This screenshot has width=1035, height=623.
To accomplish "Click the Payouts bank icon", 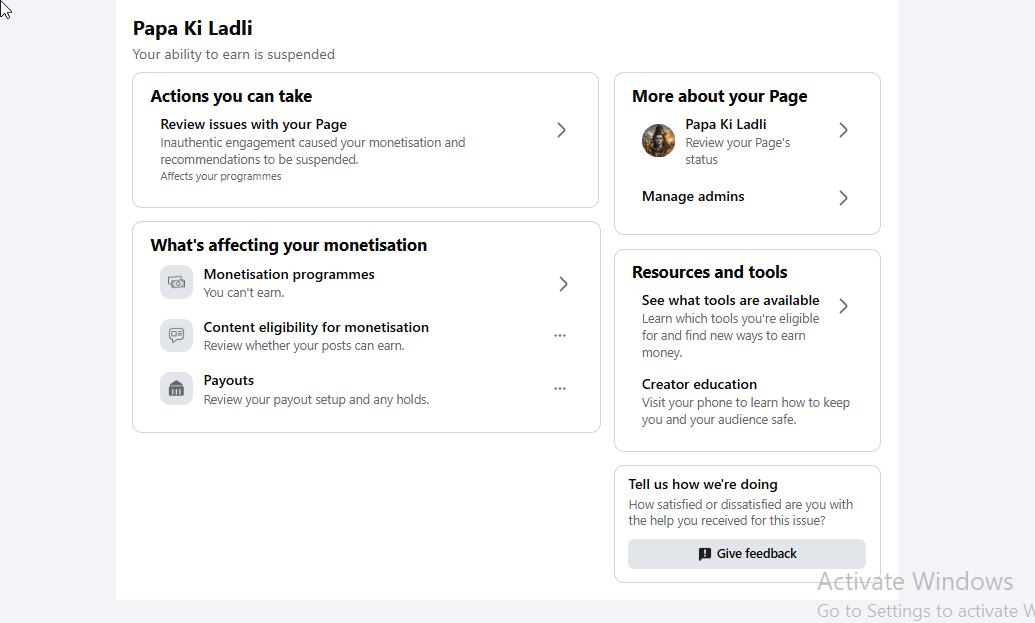I will pyautogui.click(x=176, y=388).
